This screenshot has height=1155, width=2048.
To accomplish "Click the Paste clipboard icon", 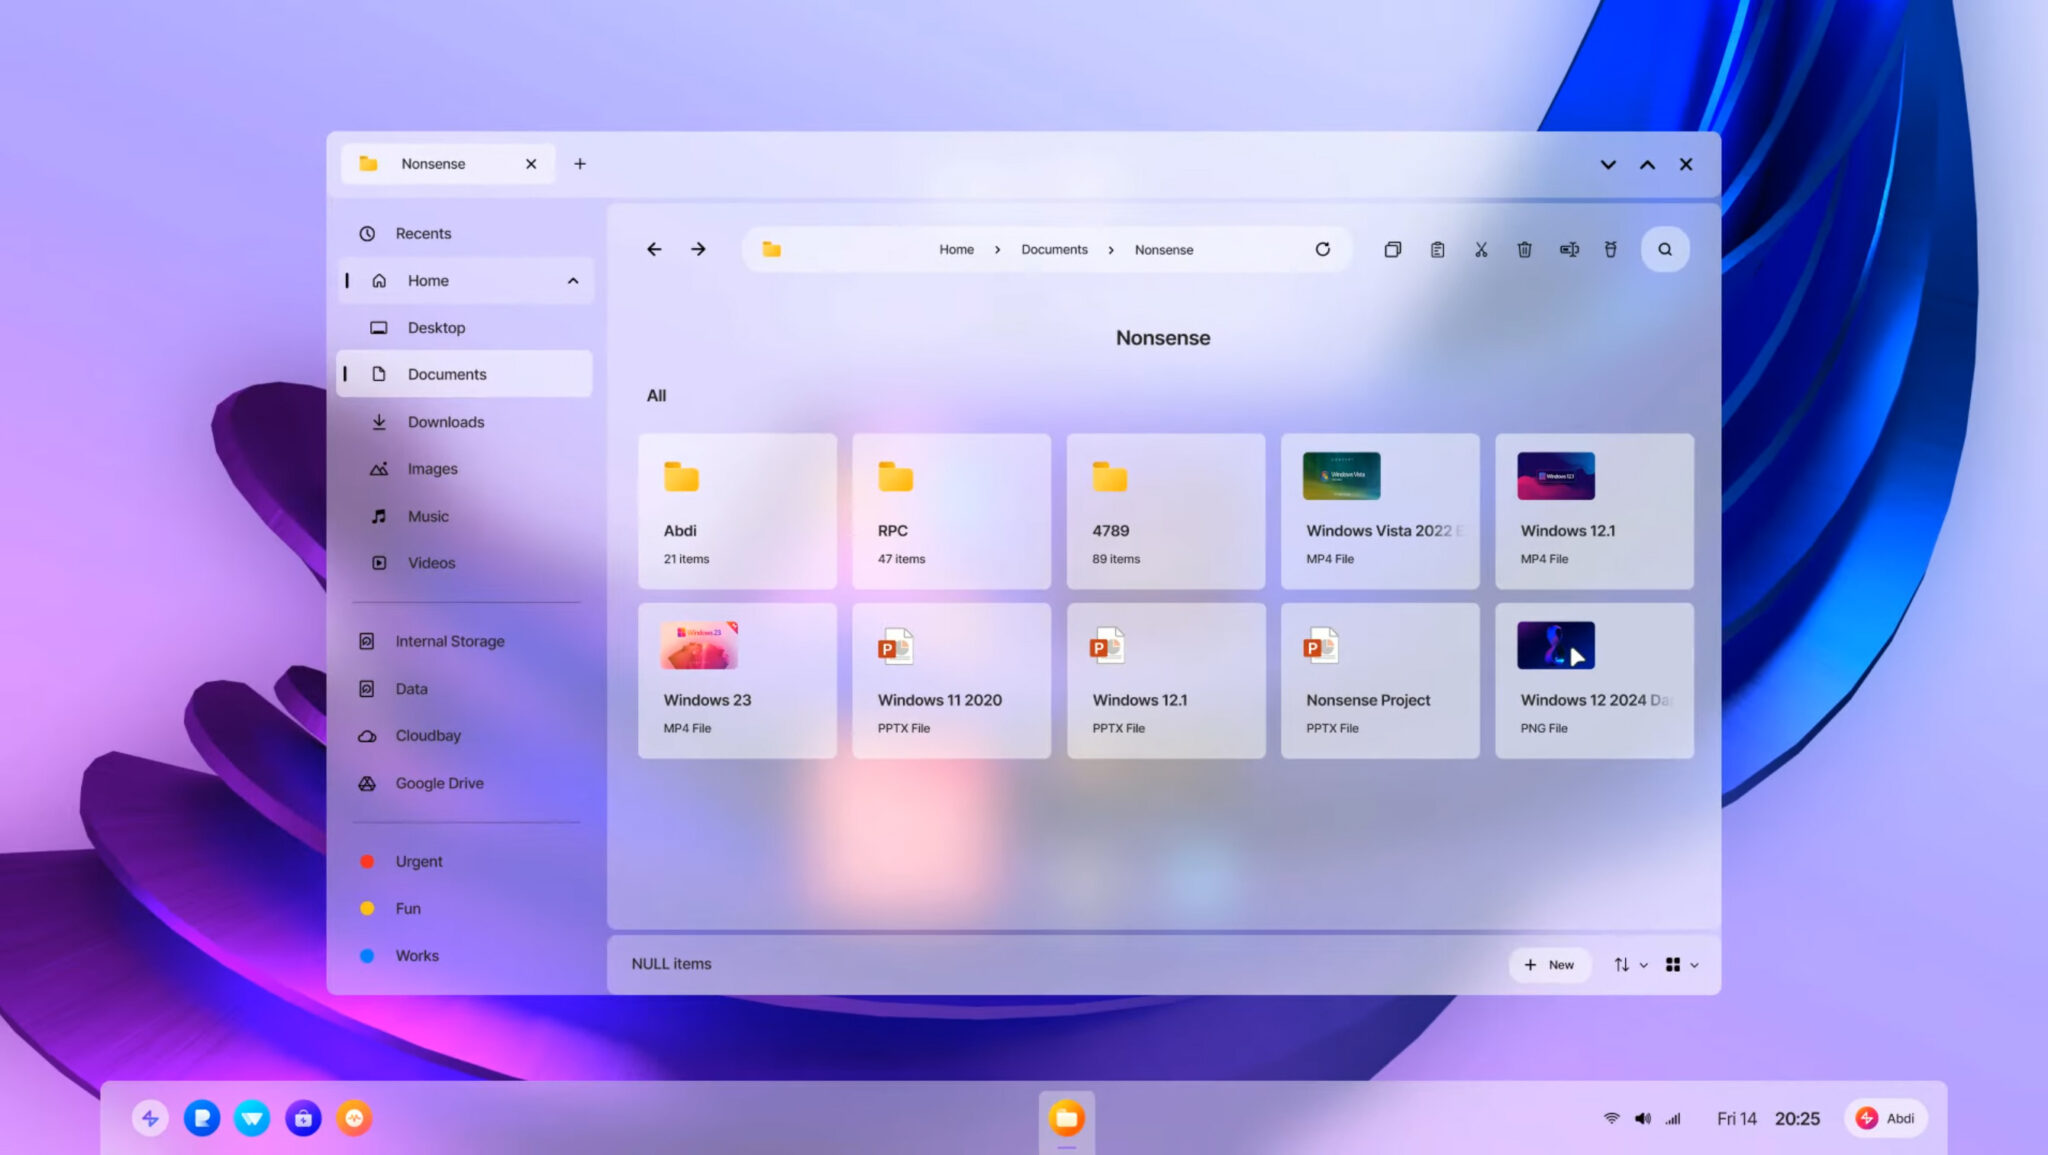I will 1437,249.
